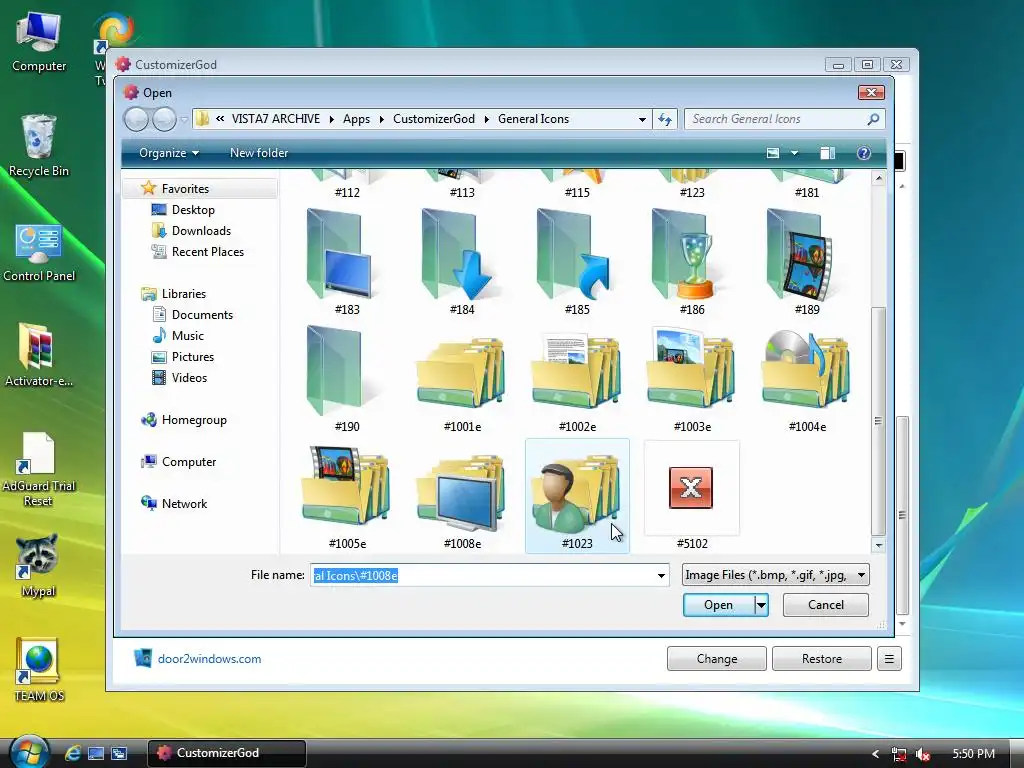Screen dimensions: 1024x768
Task: Click CustomizerGod in the address path
Action: coord(434,119)
